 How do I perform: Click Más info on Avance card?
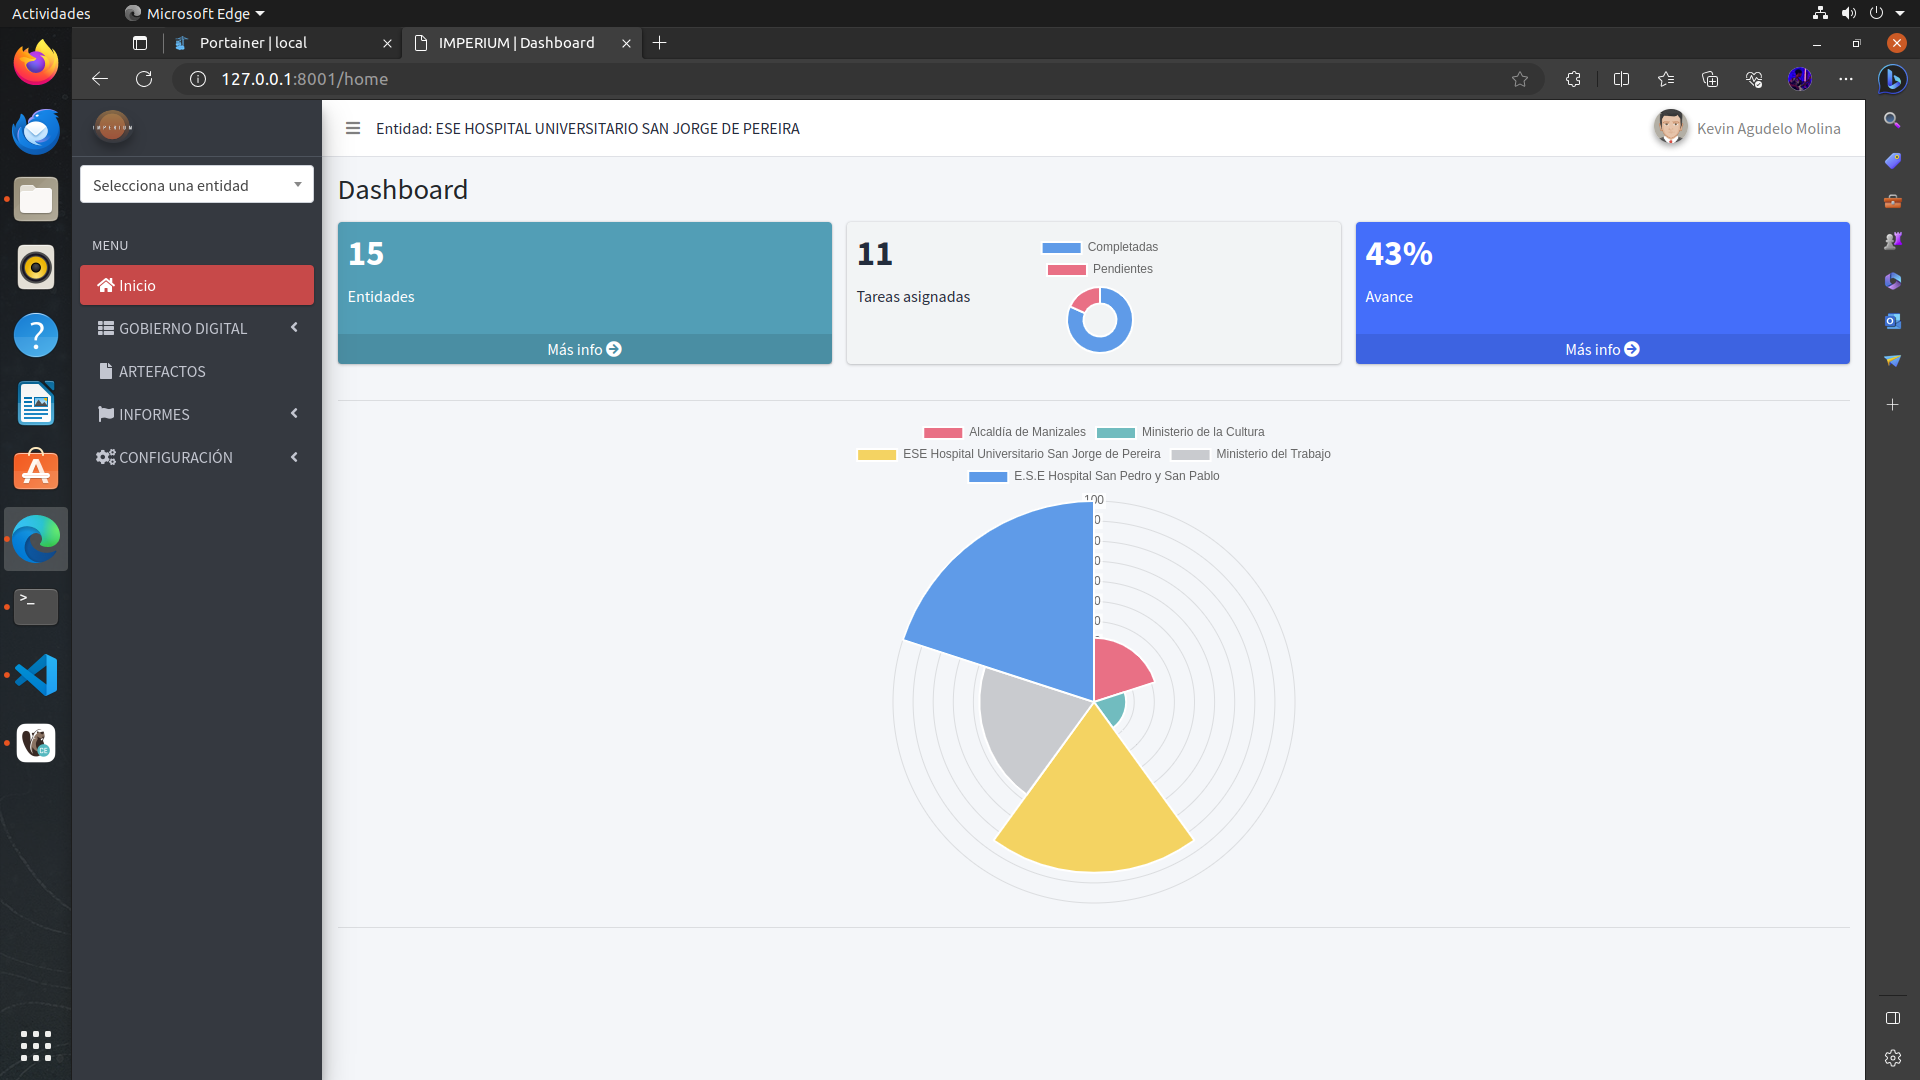pyautogui.click(x=1602, y=349)
